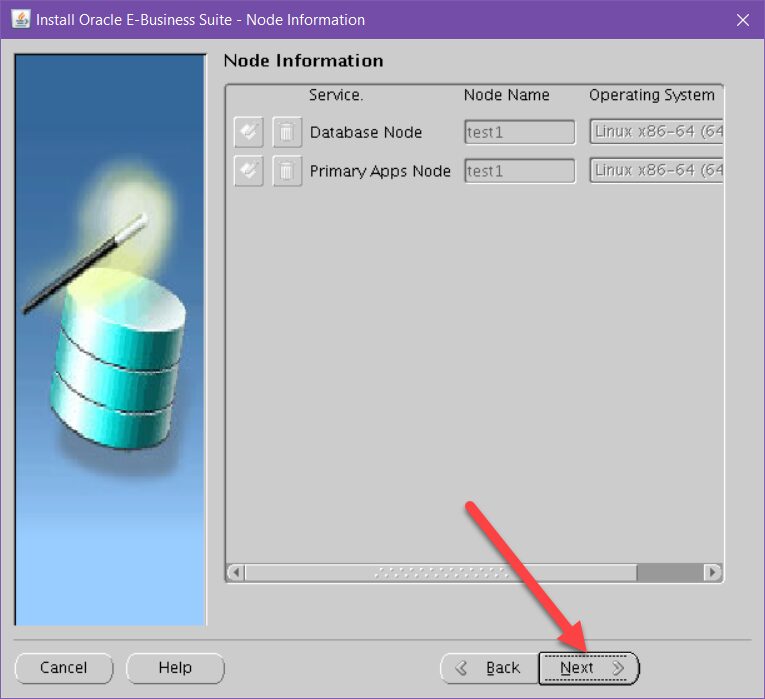Click the Java icon in the title bar
Image resolution: width=765 pixels, height=699 pixels.
(x=21, y=20)
